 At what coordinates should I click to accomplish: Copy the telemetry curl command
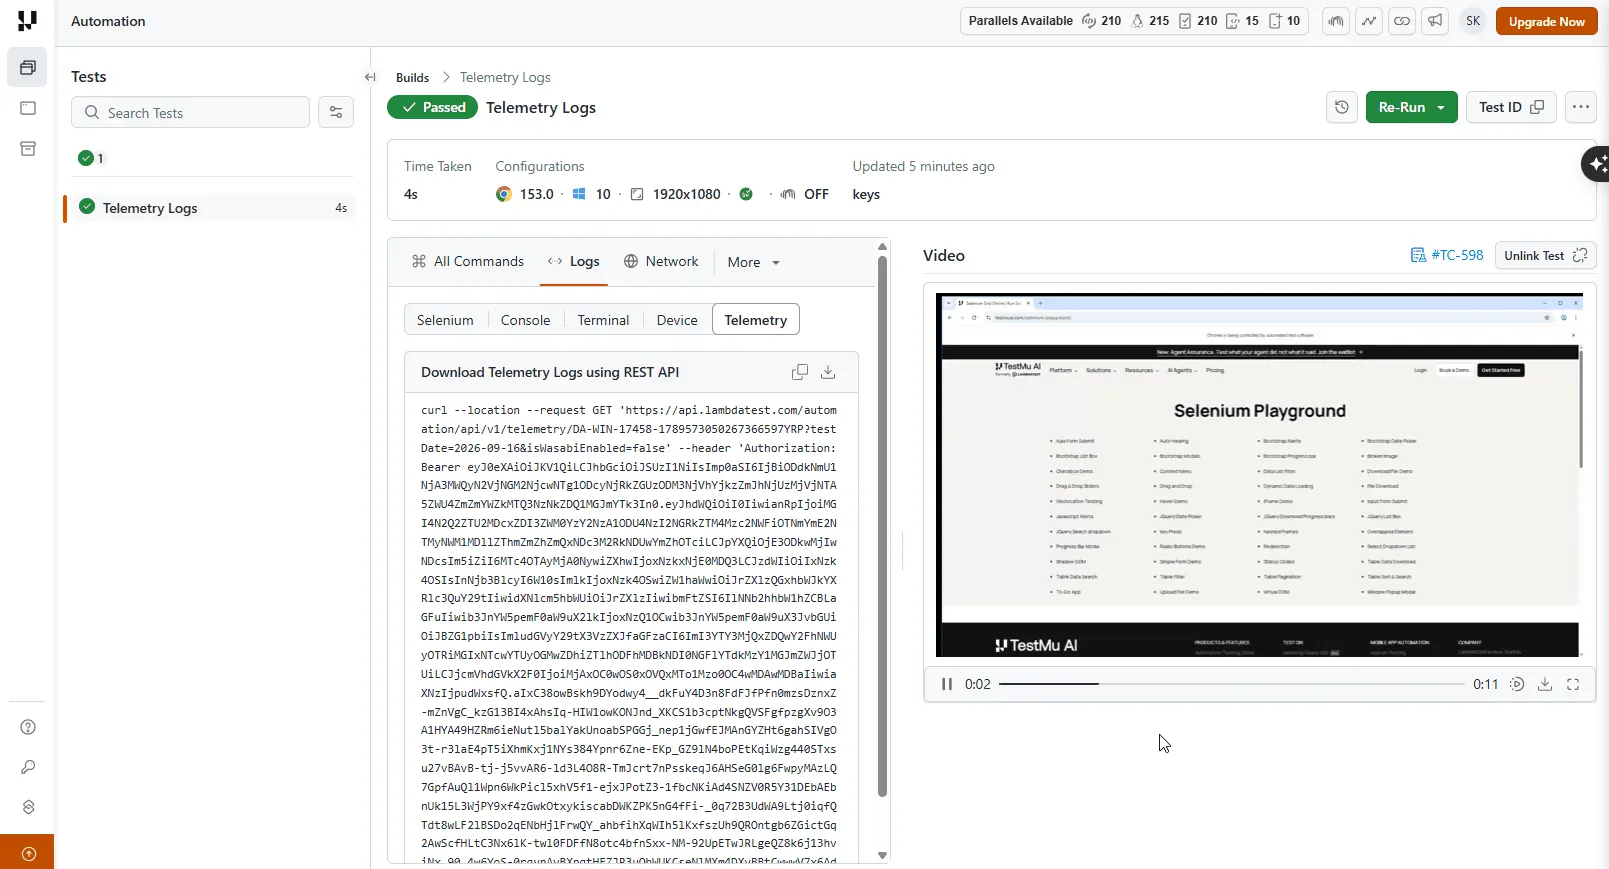800,372
